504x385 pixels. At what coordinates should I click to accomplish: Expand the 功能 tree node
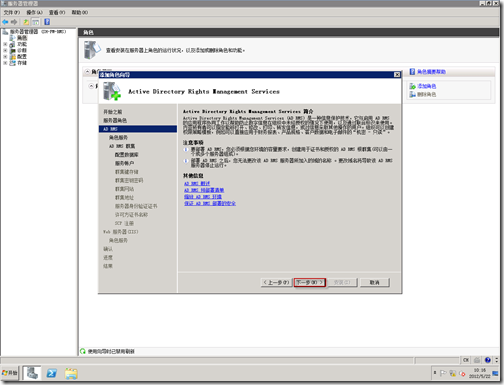pos(5,44)
